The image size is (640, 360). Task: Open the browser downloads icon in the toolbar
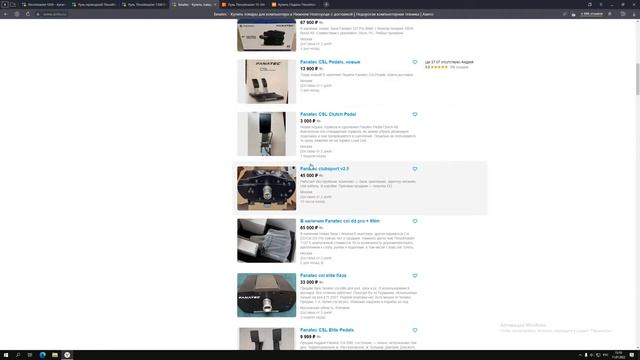634,14
